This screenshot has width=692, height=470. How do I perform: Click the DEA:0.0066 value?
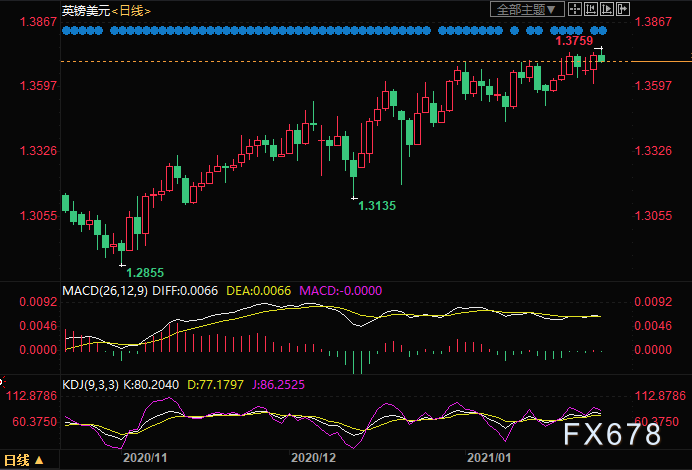click(259, 291)
